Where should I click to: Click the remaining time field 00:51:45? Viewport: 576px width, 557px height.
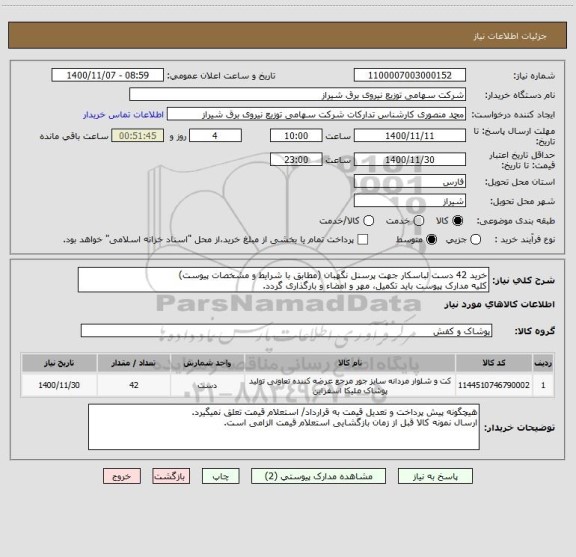[x=138, y=136]
